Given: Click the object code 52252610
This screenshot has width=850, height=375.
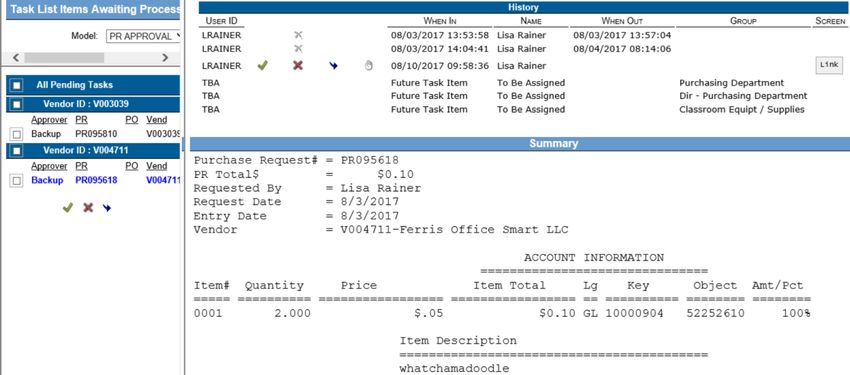Looking at the screenshot, I should coord(716,313).
